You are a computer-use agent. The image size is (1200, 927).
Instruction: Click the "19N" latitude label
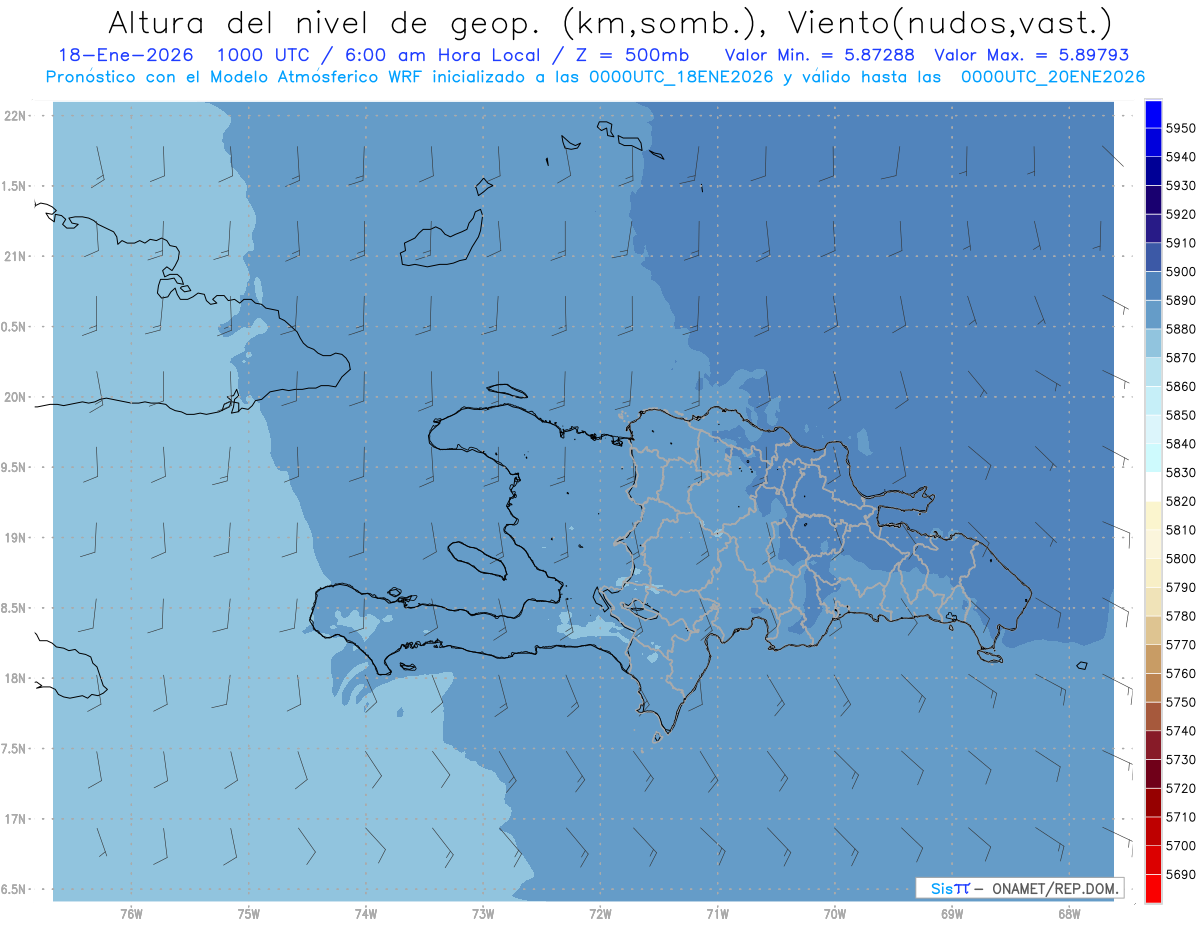click(16, 537)
